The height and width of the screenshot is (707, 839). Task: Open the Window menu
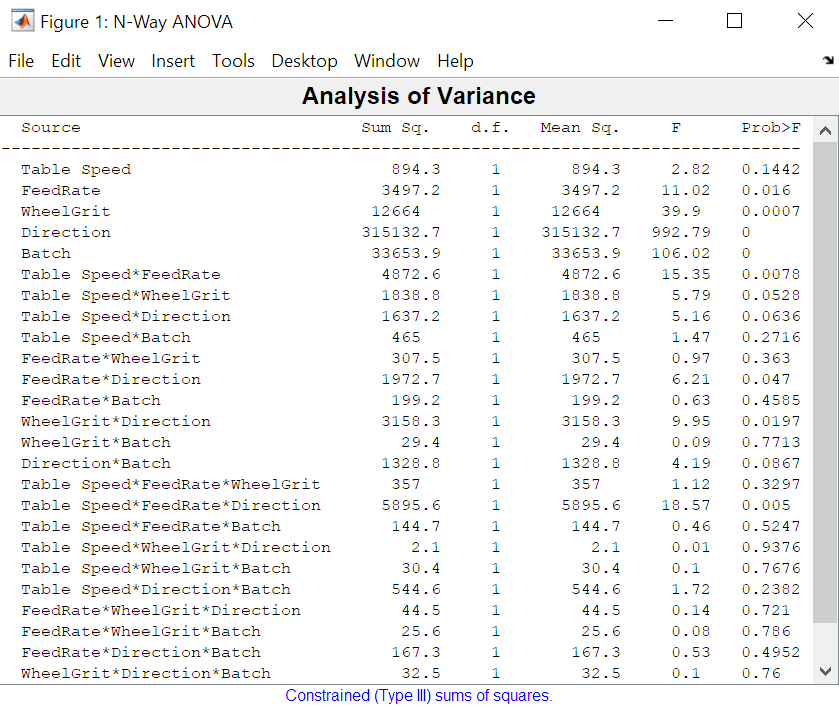[x=386, y=61]
